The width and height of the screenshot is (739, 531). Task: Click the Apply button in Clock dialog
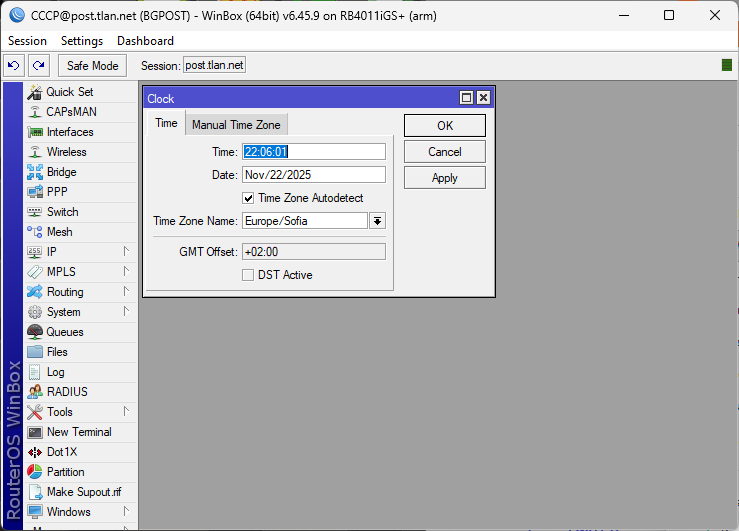[444, 177]
